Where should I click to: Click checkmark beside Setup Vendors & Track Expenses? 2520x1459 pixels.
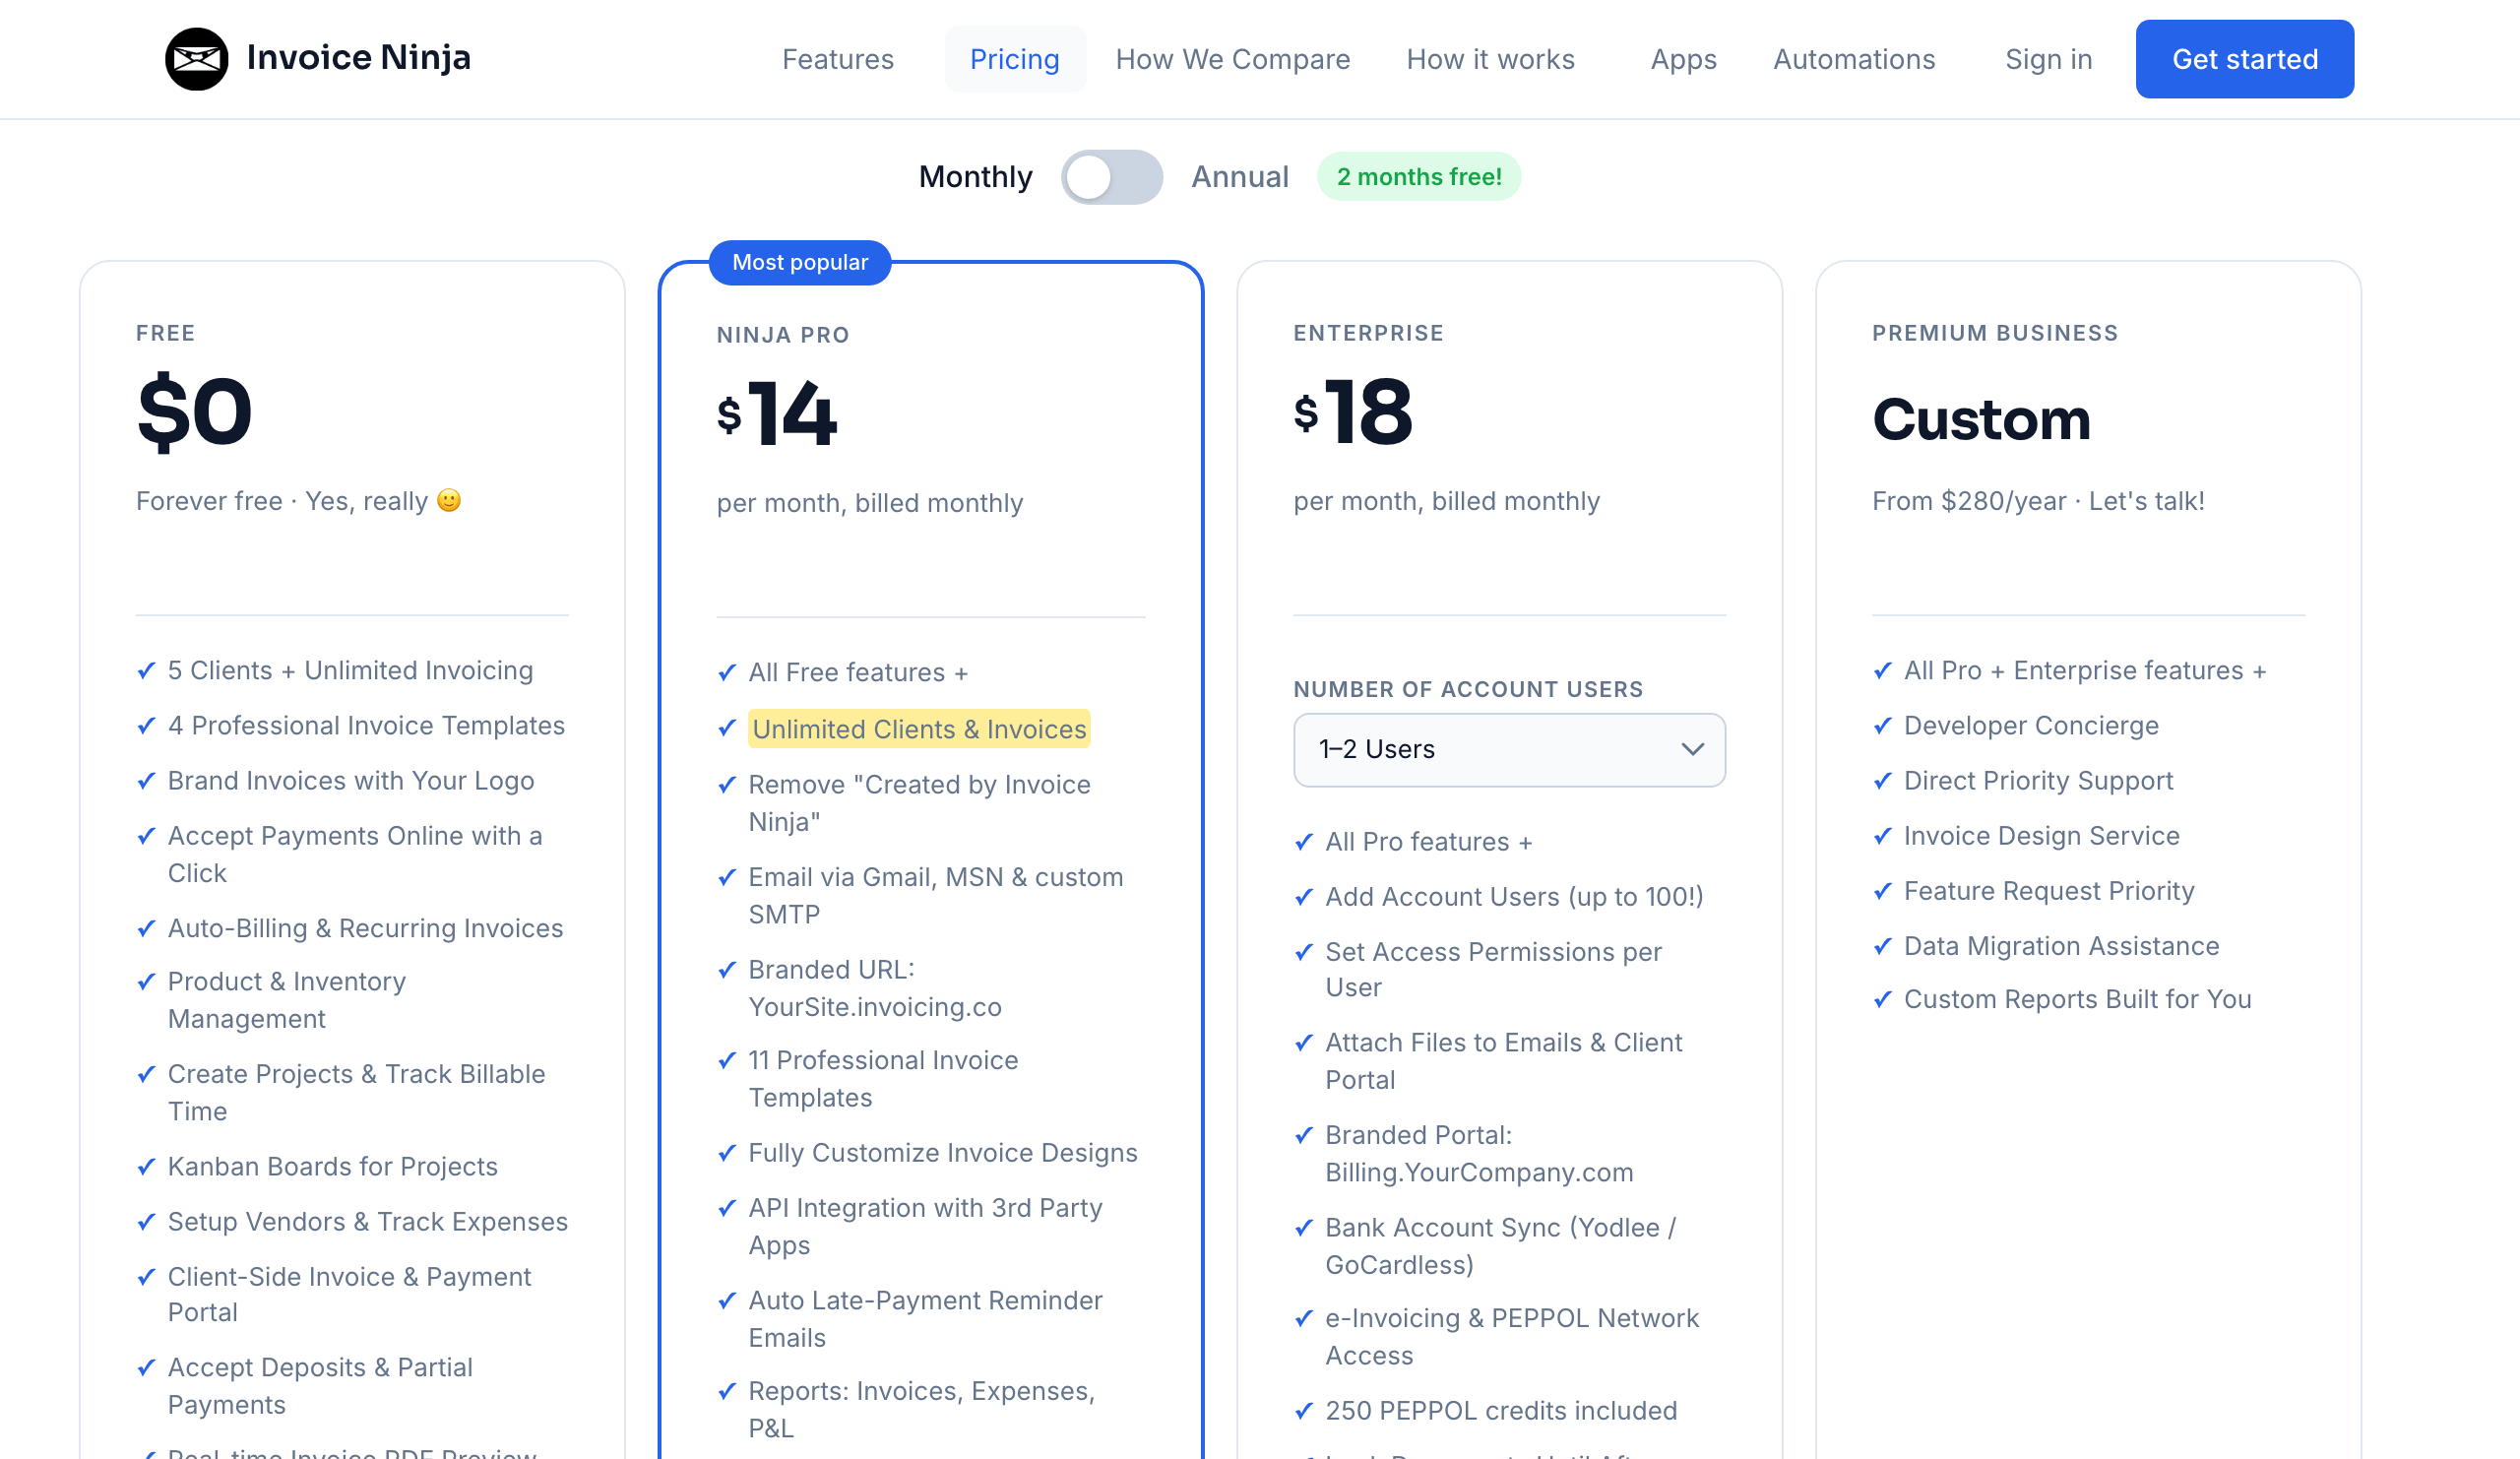tap(146, 1222)
